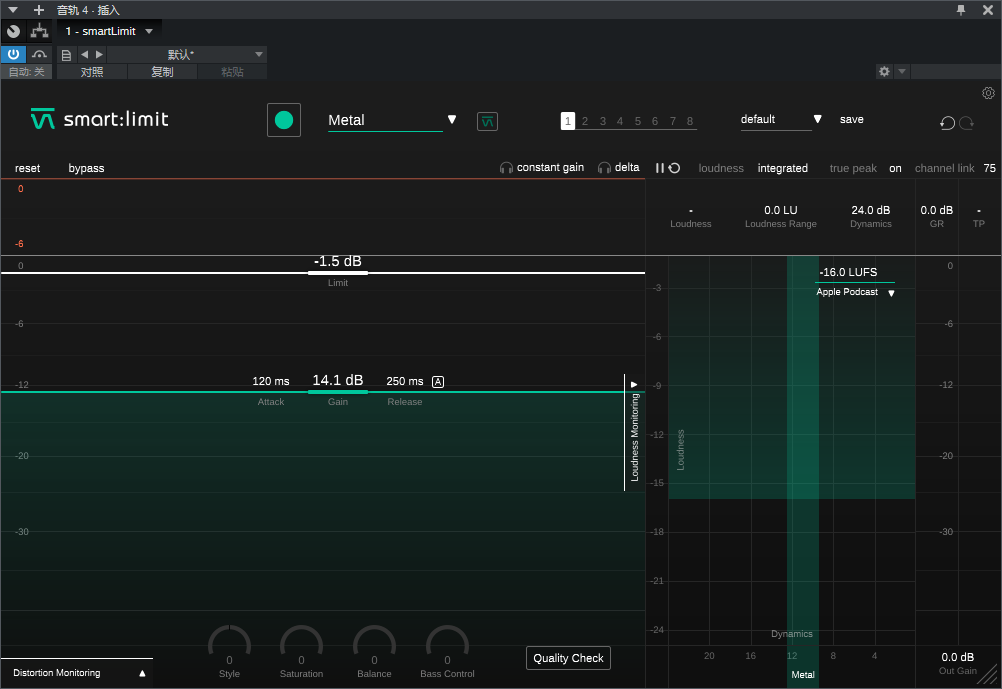
Task: Open plugin settings gear at top right
Action: pyautogui.click(x=988, y=93)
